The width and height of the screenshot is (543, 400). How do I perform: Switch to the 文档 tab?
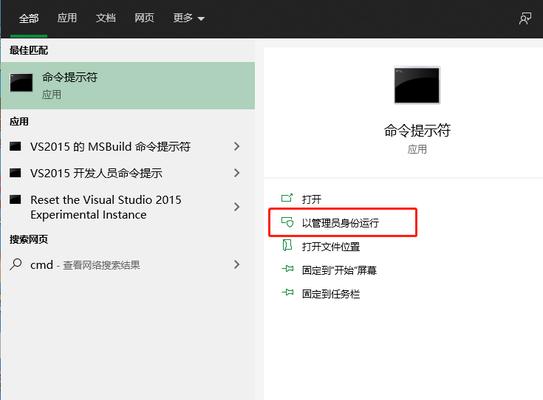(x=106, y=18)
